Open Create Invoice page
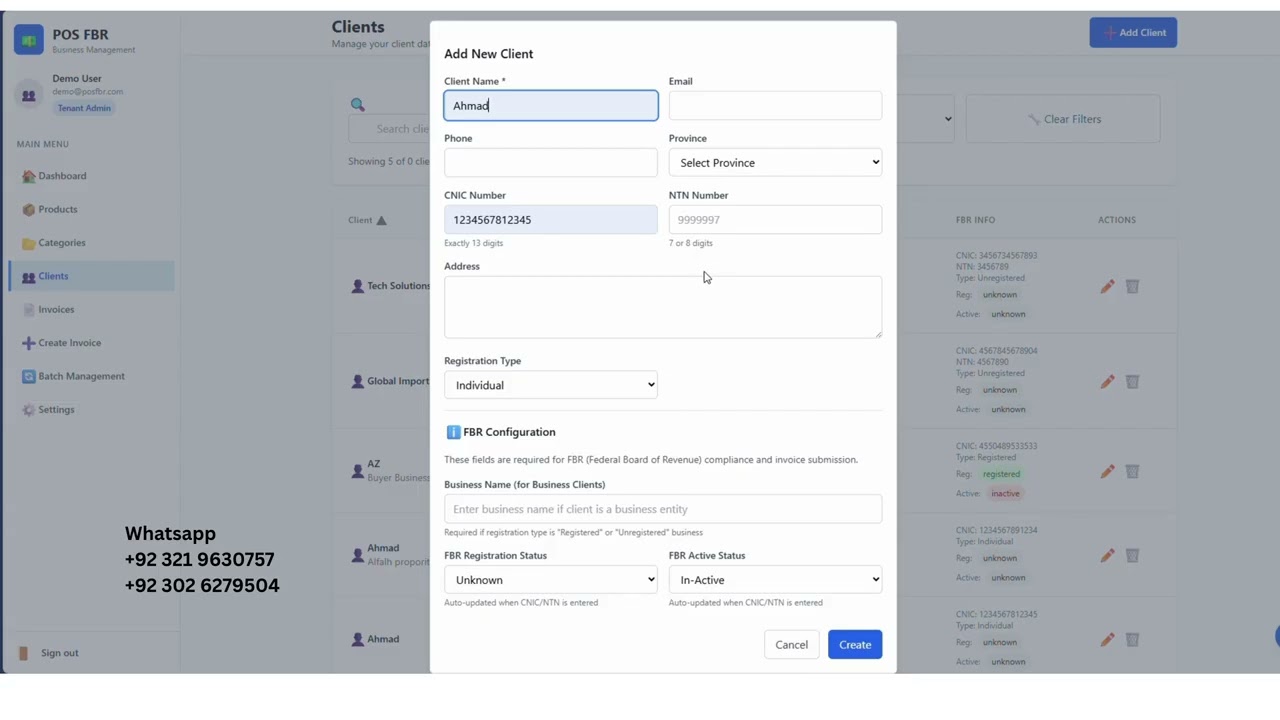The width and height of the screenshot is (1280, 720). 92,343
